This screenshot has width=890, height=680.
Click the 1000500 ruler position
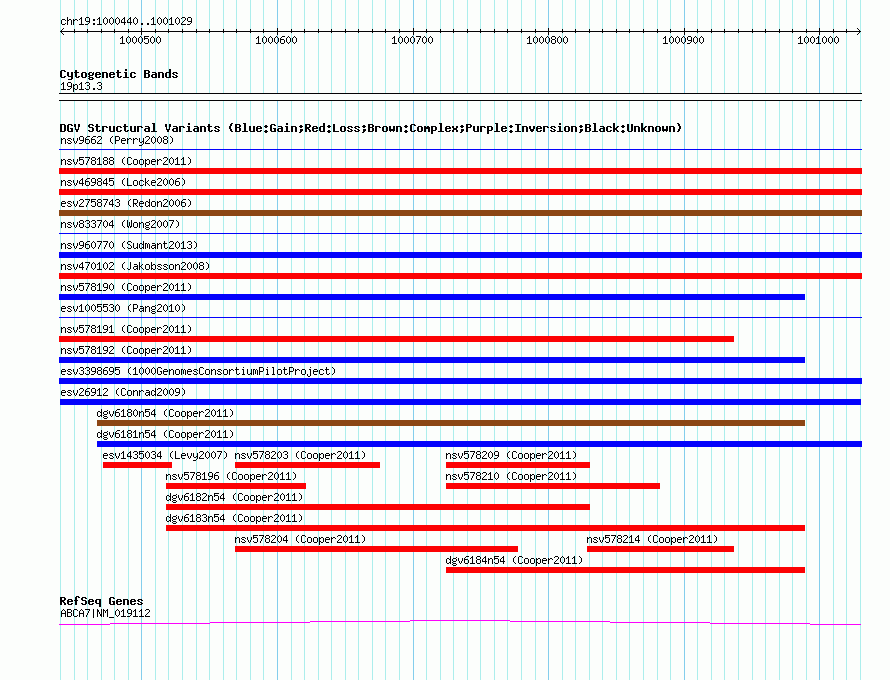140,40
